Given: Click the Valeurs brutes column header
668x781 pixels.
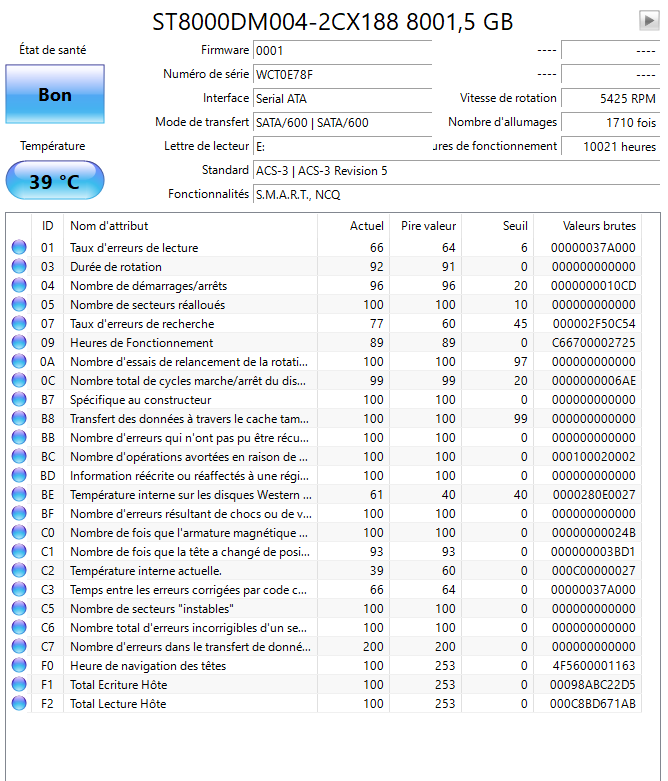Looking at the screenshot, I should 588,226.
